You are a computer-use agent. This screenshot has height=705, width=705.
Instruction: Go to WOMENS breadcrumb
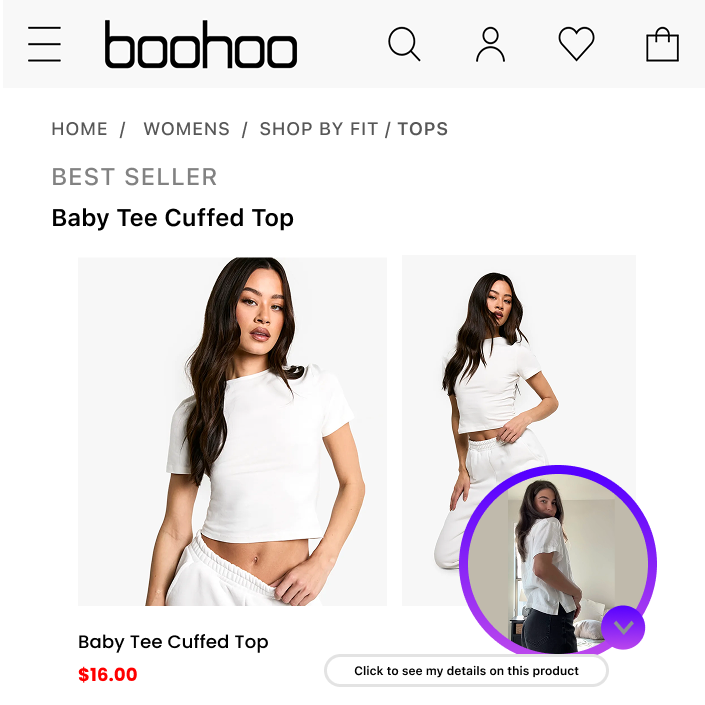pos(187,129)
